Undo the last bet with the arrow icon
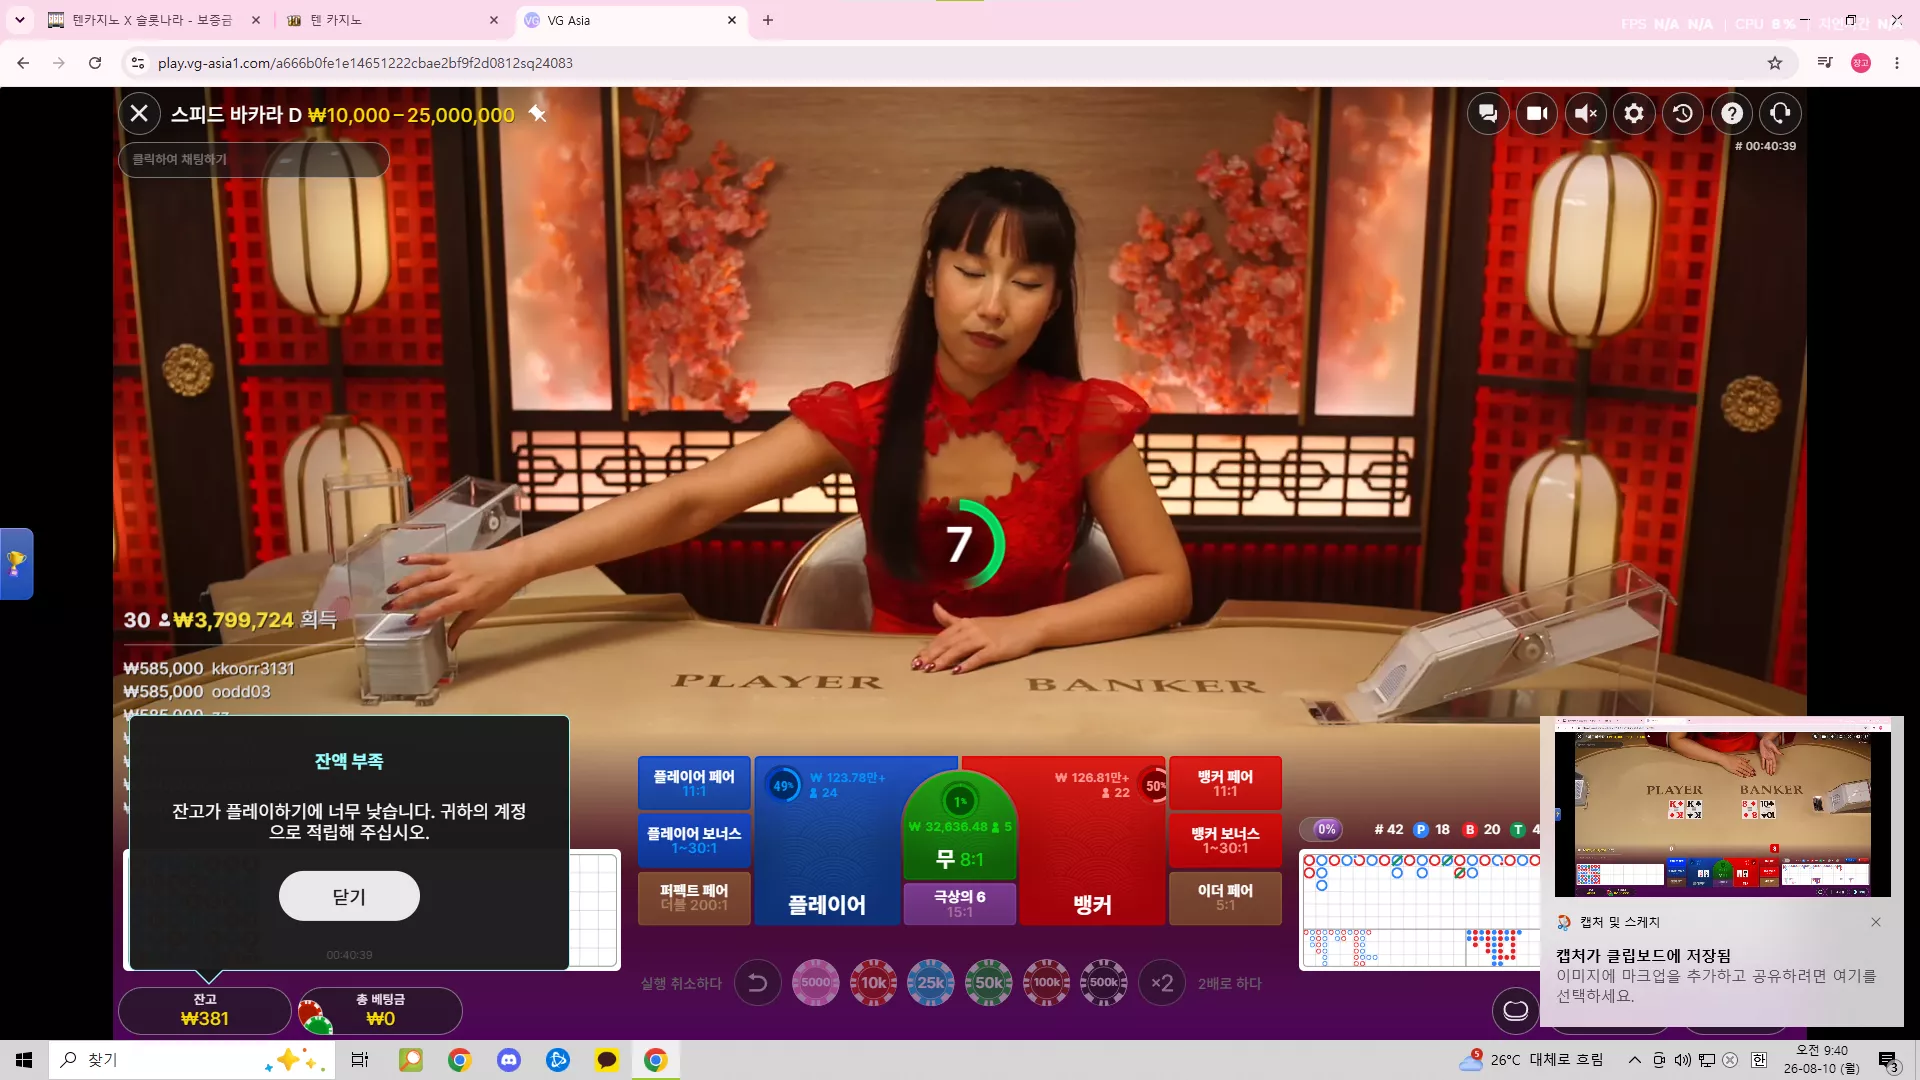1920x1080 pixels. (x=758, y=983)
